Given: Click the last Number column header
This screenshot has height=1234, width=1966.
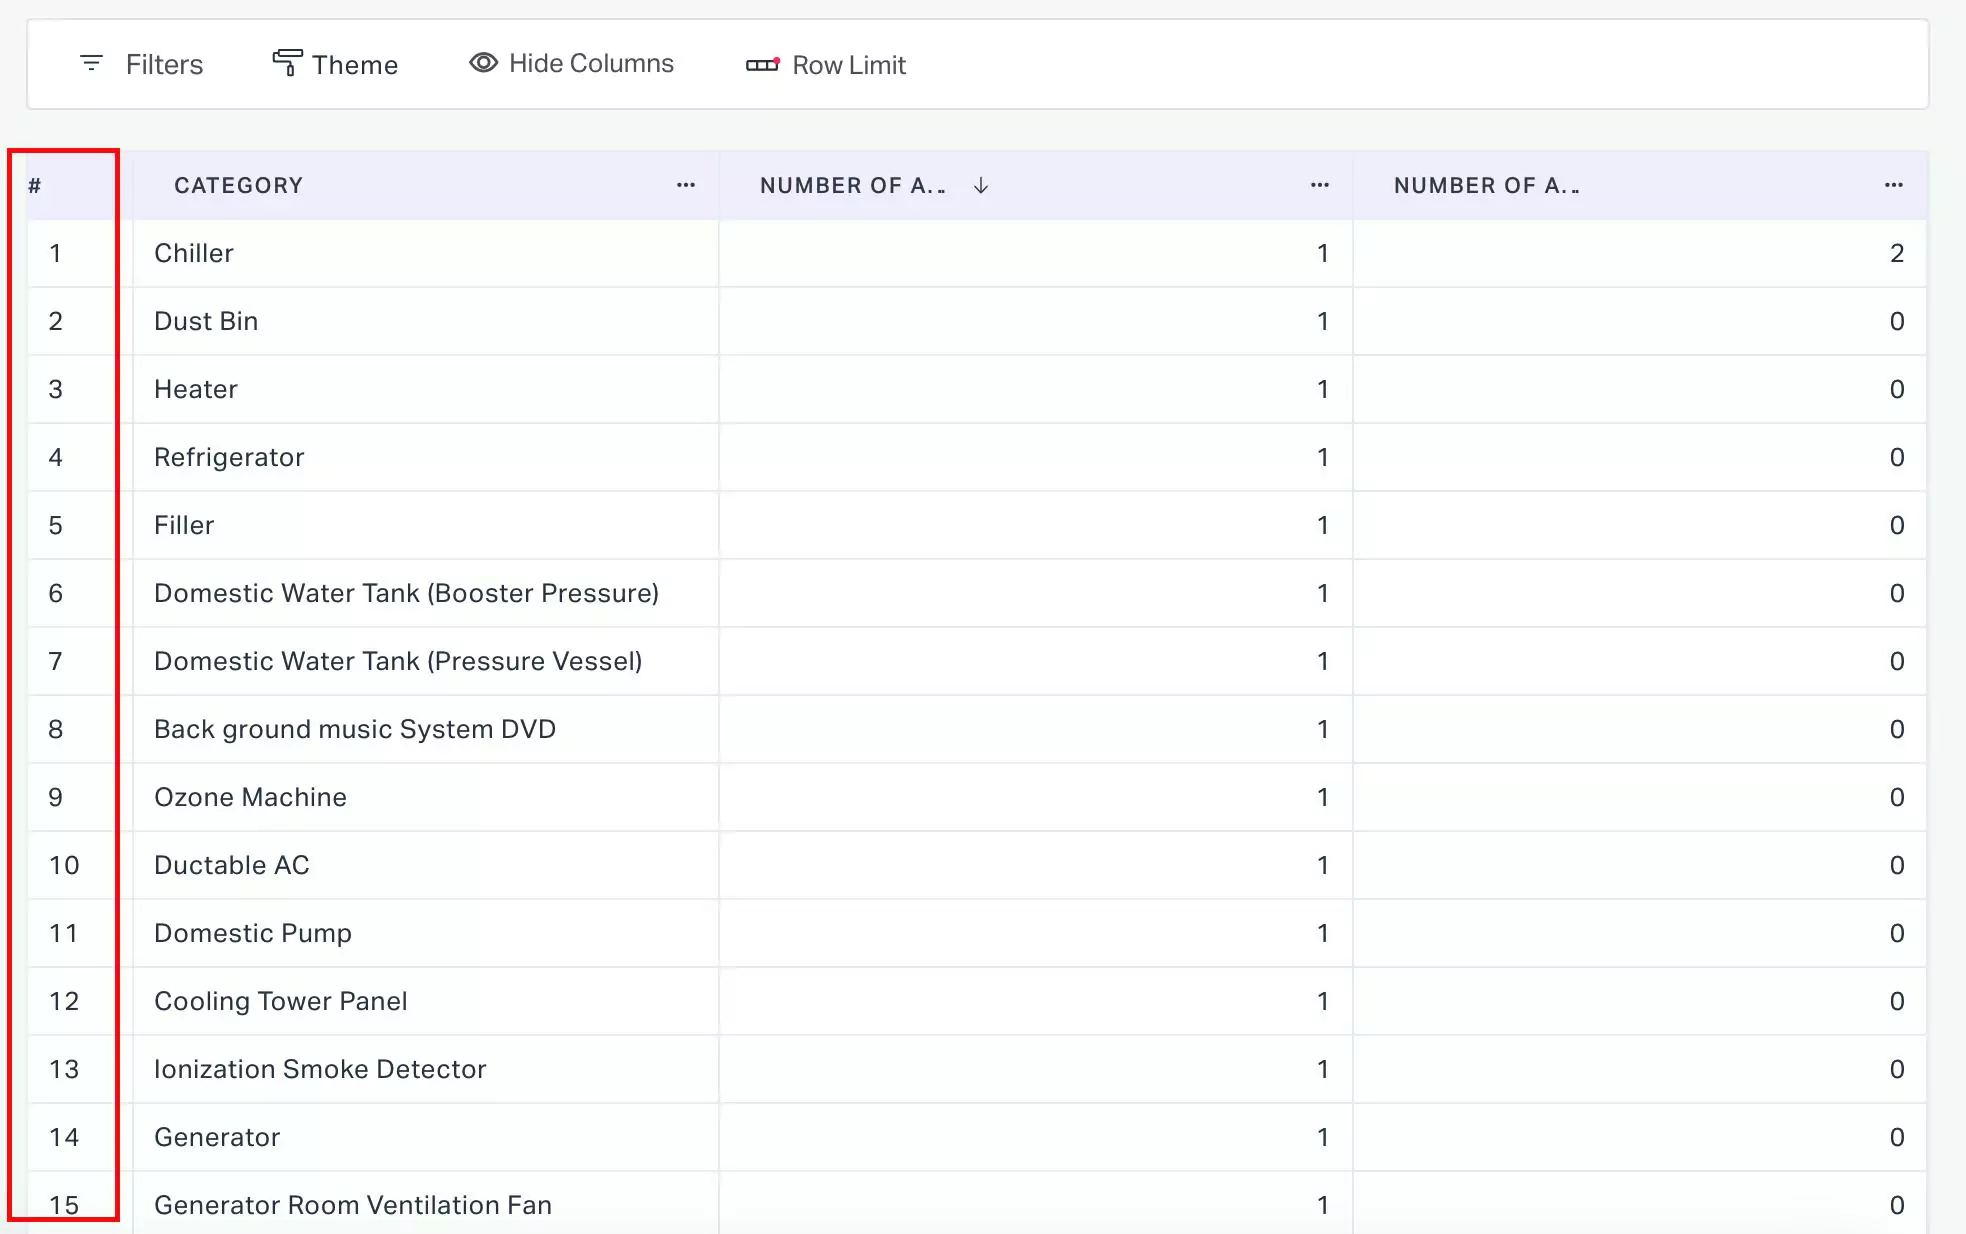Looking at the screenshot, I should tap(1486, 185).
